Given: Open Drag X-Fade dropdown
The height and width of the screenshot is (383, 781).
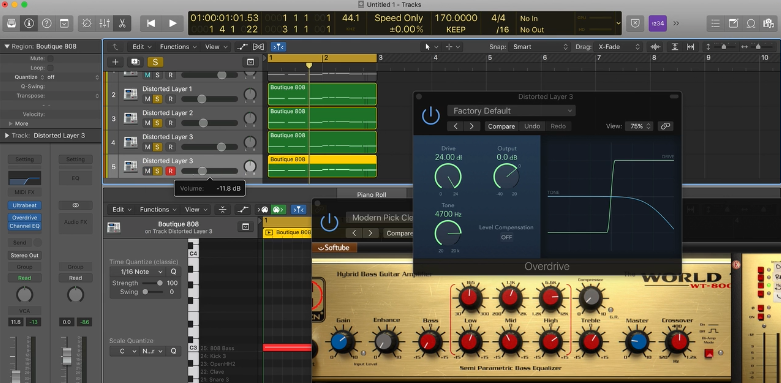Looking at the screenshot, I should [618, 47].
